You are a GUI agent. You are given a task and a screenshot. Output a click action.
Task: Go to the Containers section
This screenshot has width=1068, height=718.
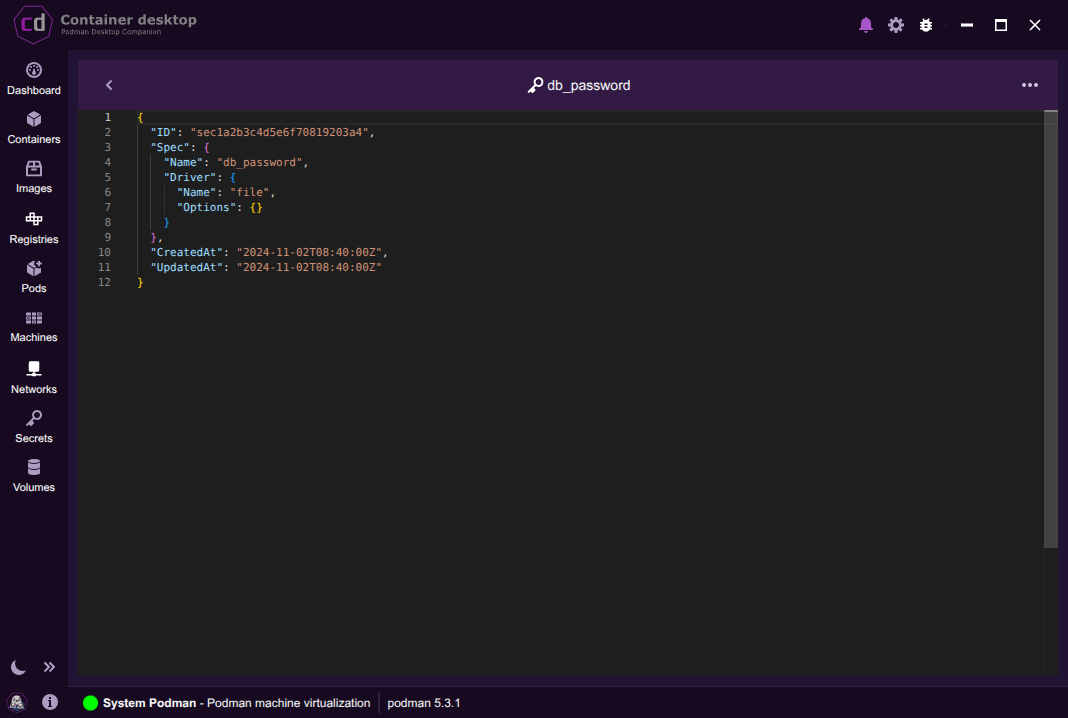(x=33, y=128)
